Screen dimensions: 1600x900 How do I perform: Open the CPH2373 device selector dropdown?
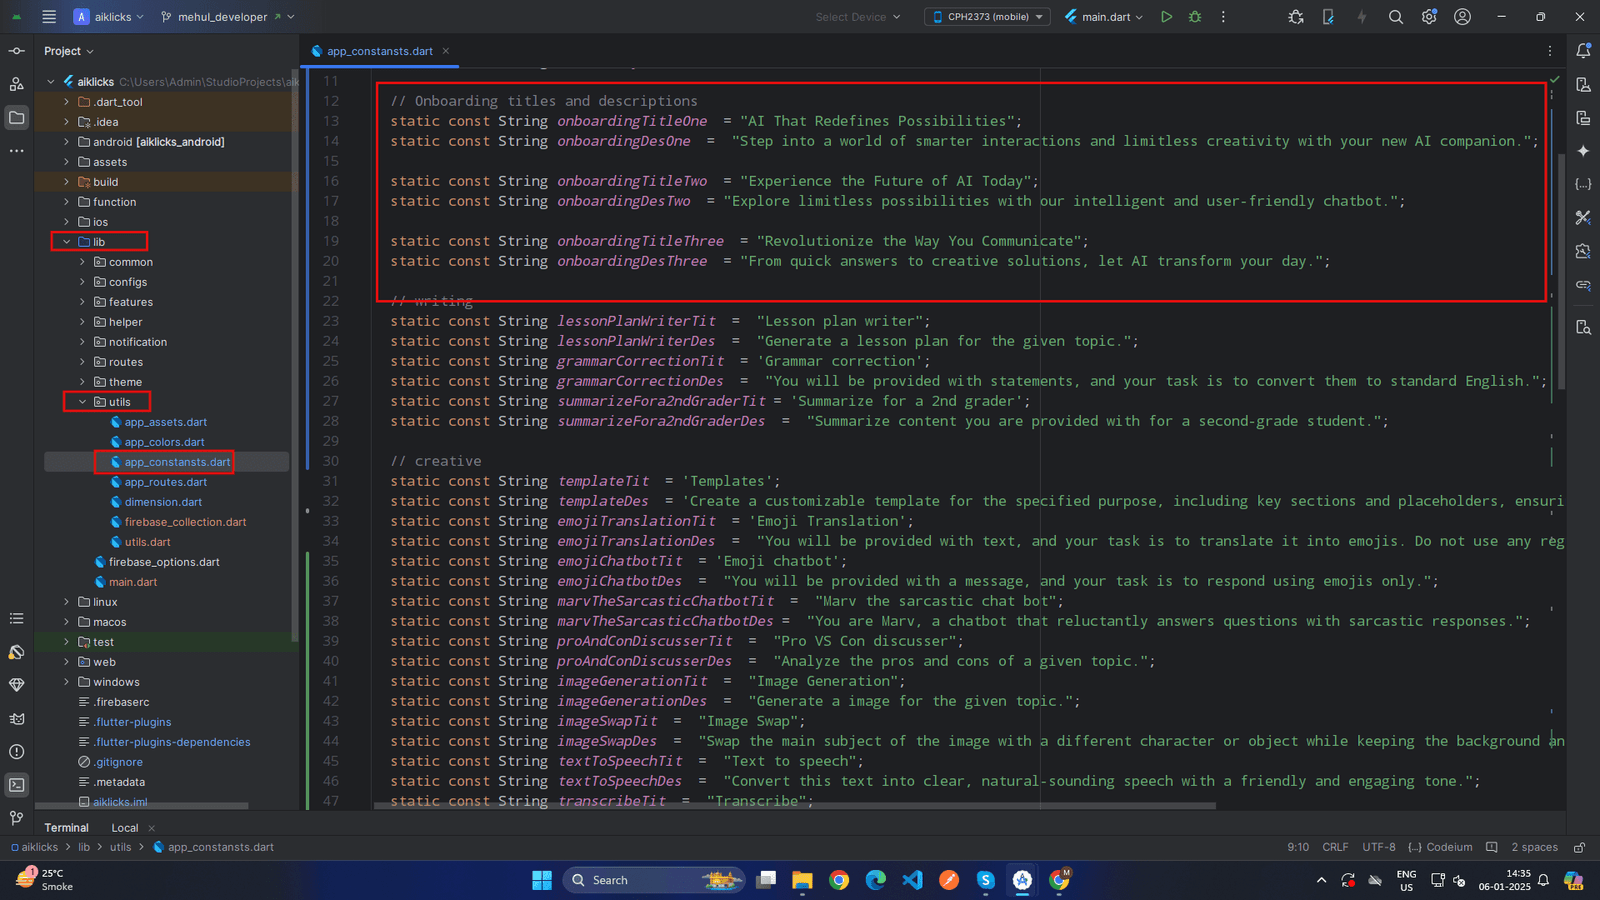[x=987, y=17]
